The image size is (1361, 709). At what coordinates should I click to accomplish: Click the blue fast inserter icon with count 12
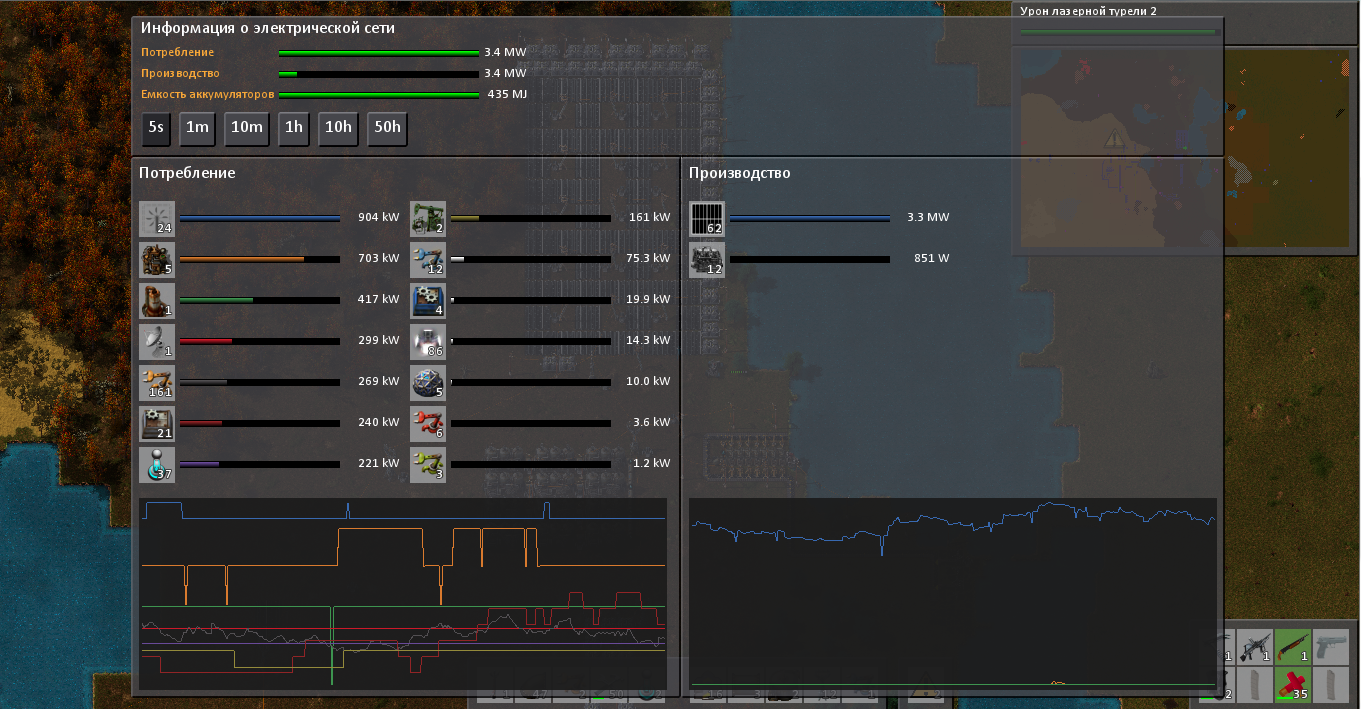pyautogui.click(x=428, y=259)
